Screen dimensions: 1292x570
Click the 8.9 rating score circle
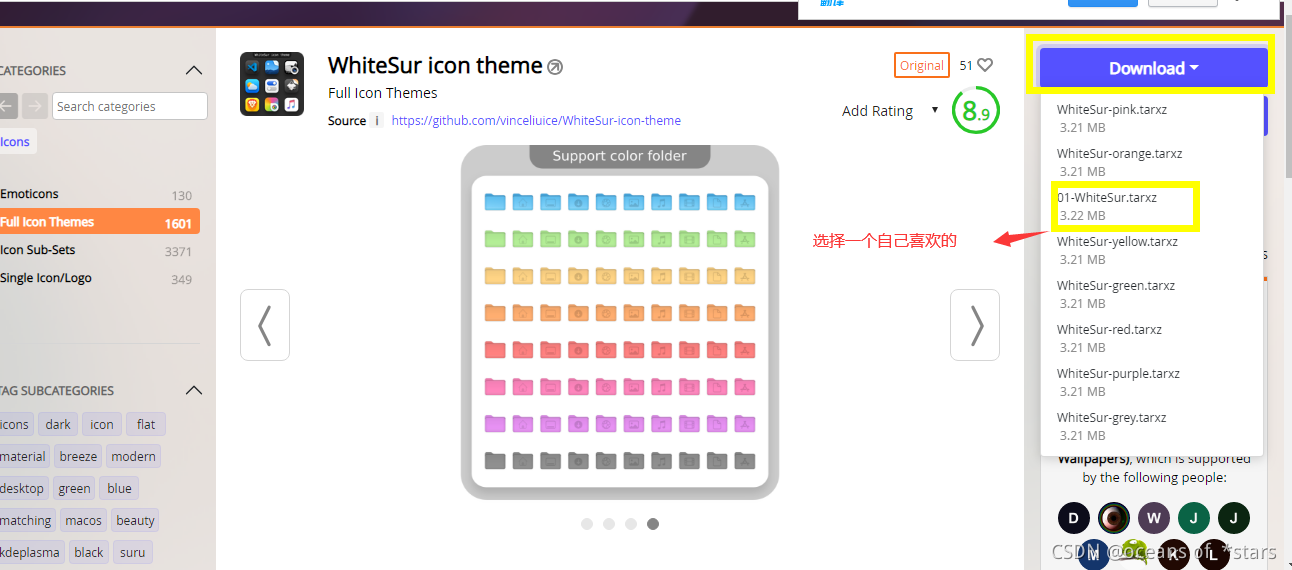(x=976, y=112)
